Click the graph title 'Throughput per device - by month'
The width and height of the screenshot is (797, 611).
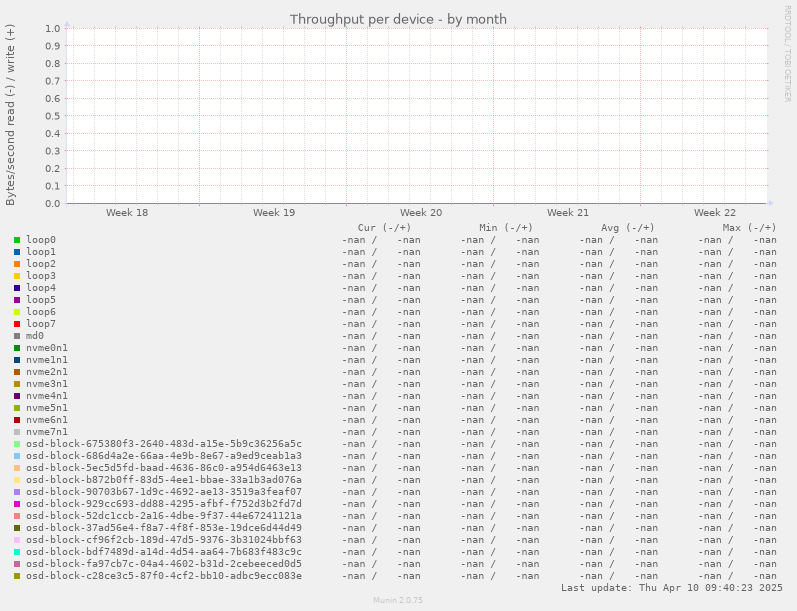(x=398, y=19)
